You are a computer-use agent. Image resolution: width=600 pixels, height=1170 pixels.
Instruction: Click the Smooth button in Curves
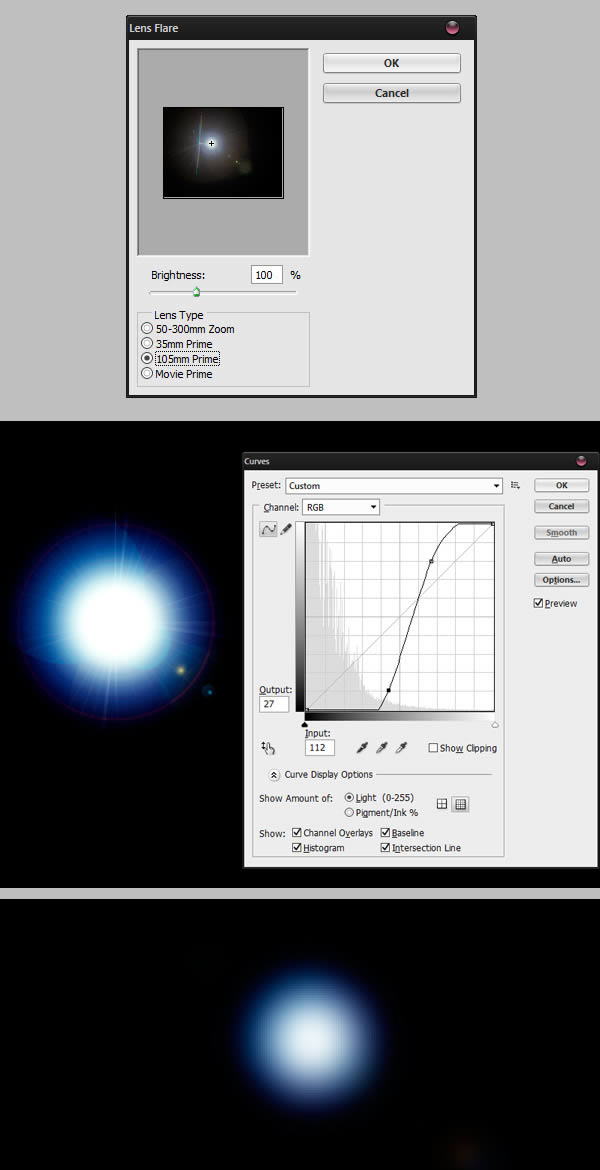coord(562,533)
